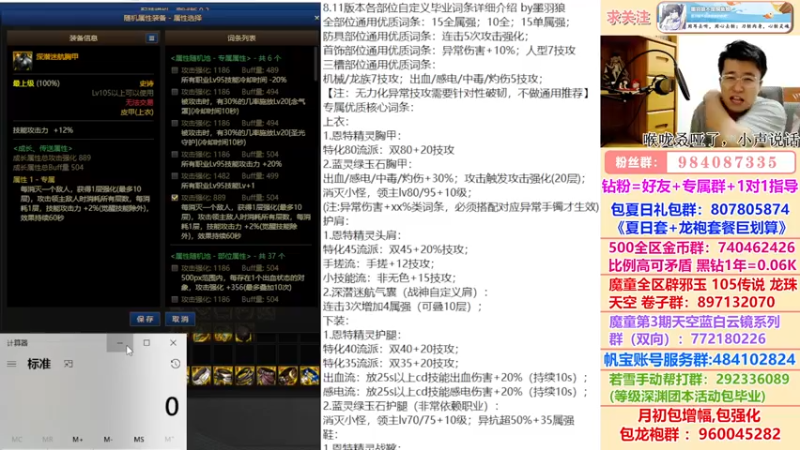Click the 标准 calculator mode label
Image resolution: width=800 pixels, height=450 pixels.
(x=39, y=364)
